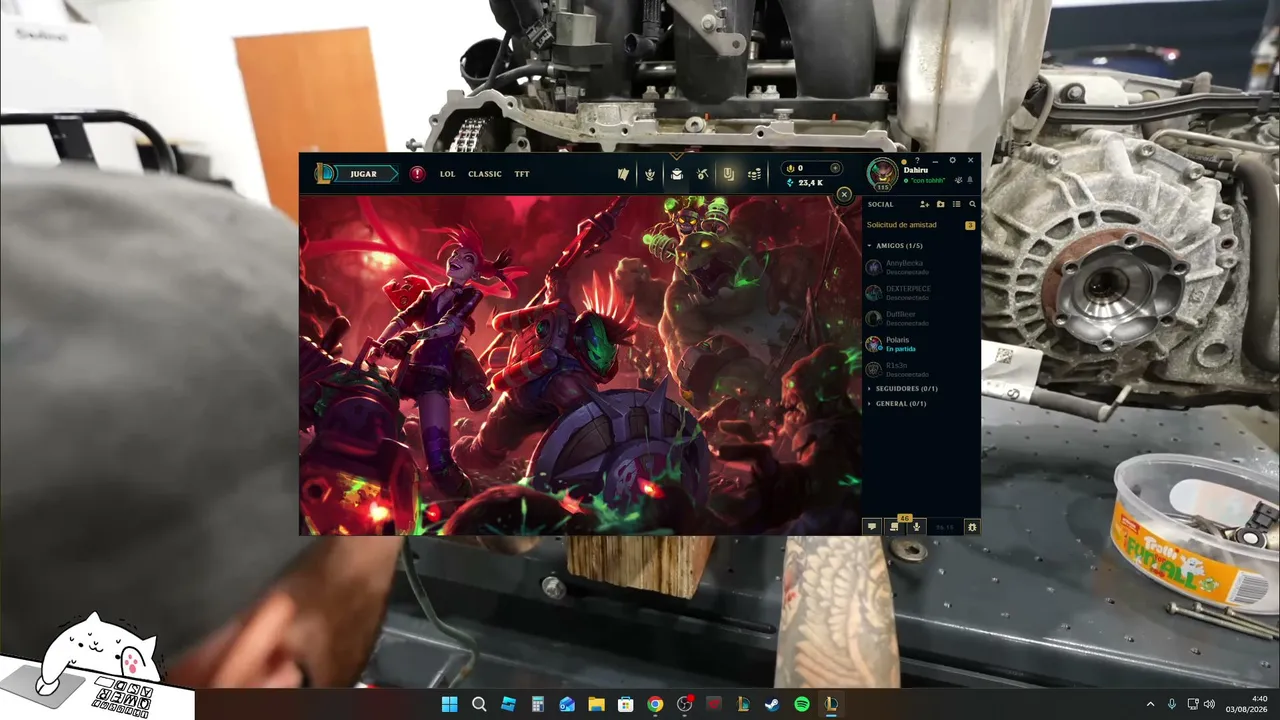Click the 23,4 K blue essence balance
Image resolution: width=1280 pixels, height=720 pixels.
point(805,183)
